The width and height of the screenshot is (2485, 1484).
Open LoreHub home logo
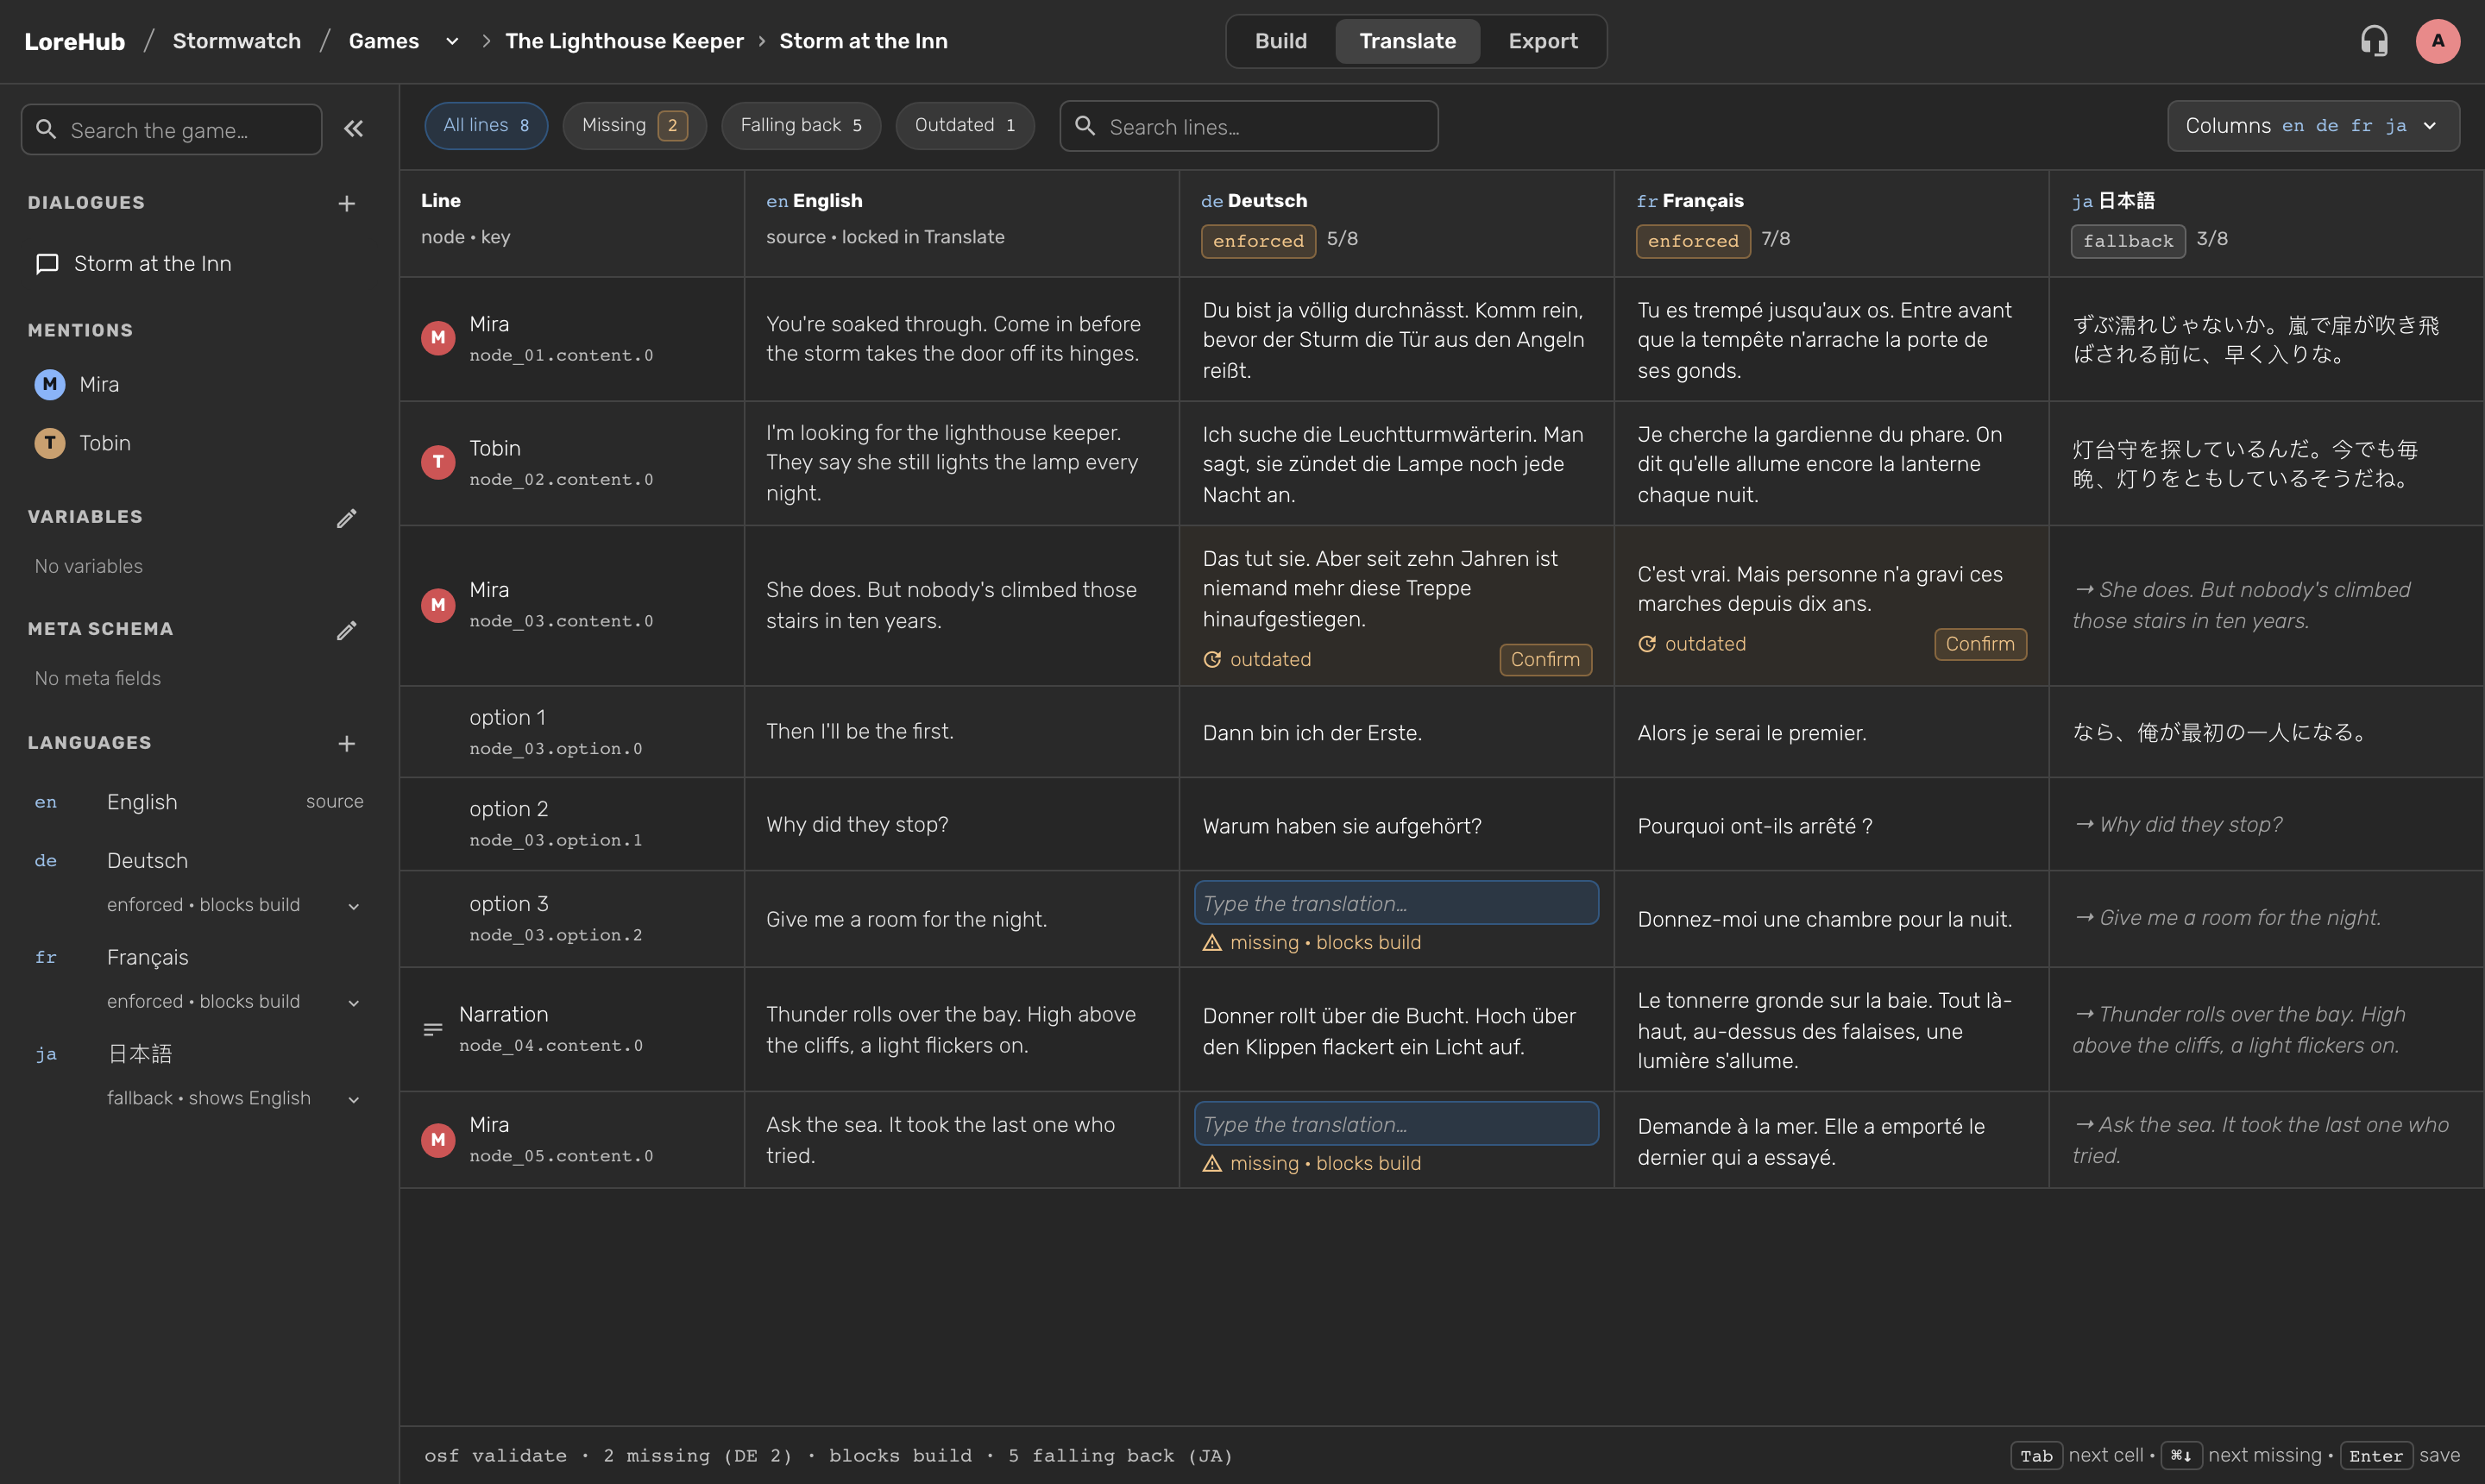[x=75, y=41]
